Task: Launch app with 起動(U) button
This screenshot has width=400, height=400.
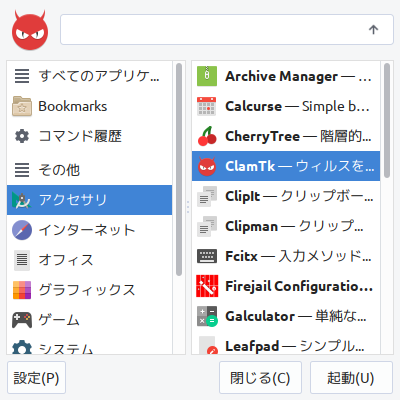Action: pos(351,378)
